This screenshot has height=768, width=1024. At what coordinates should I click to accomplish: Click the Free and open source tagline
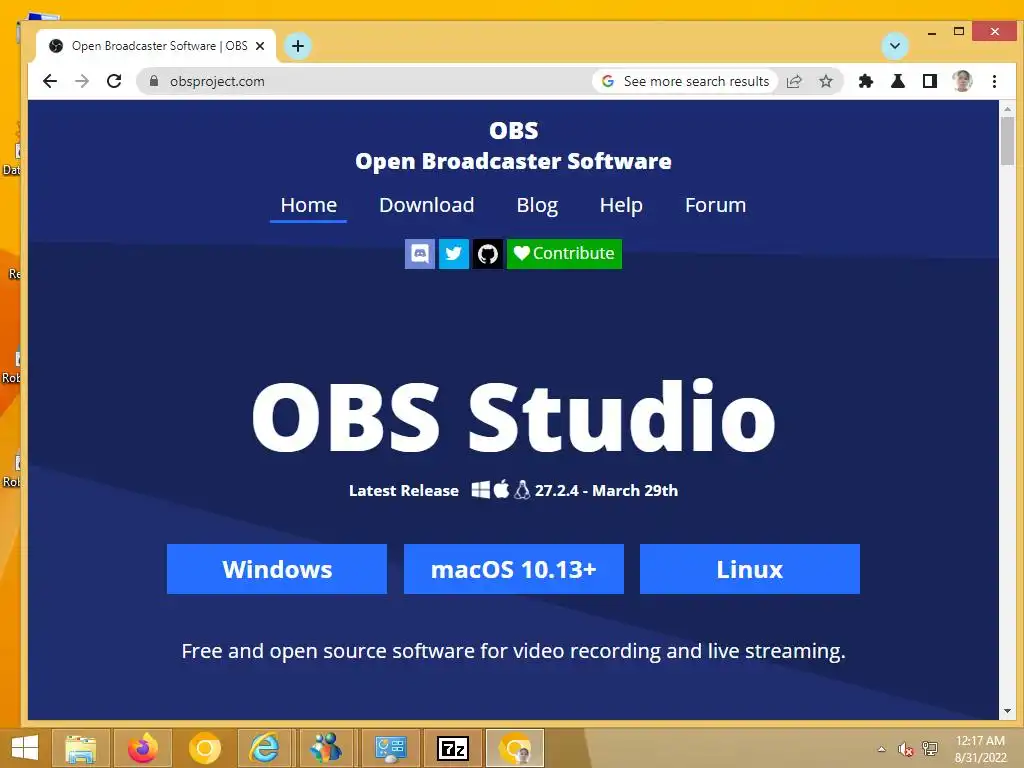pos(513,651)
